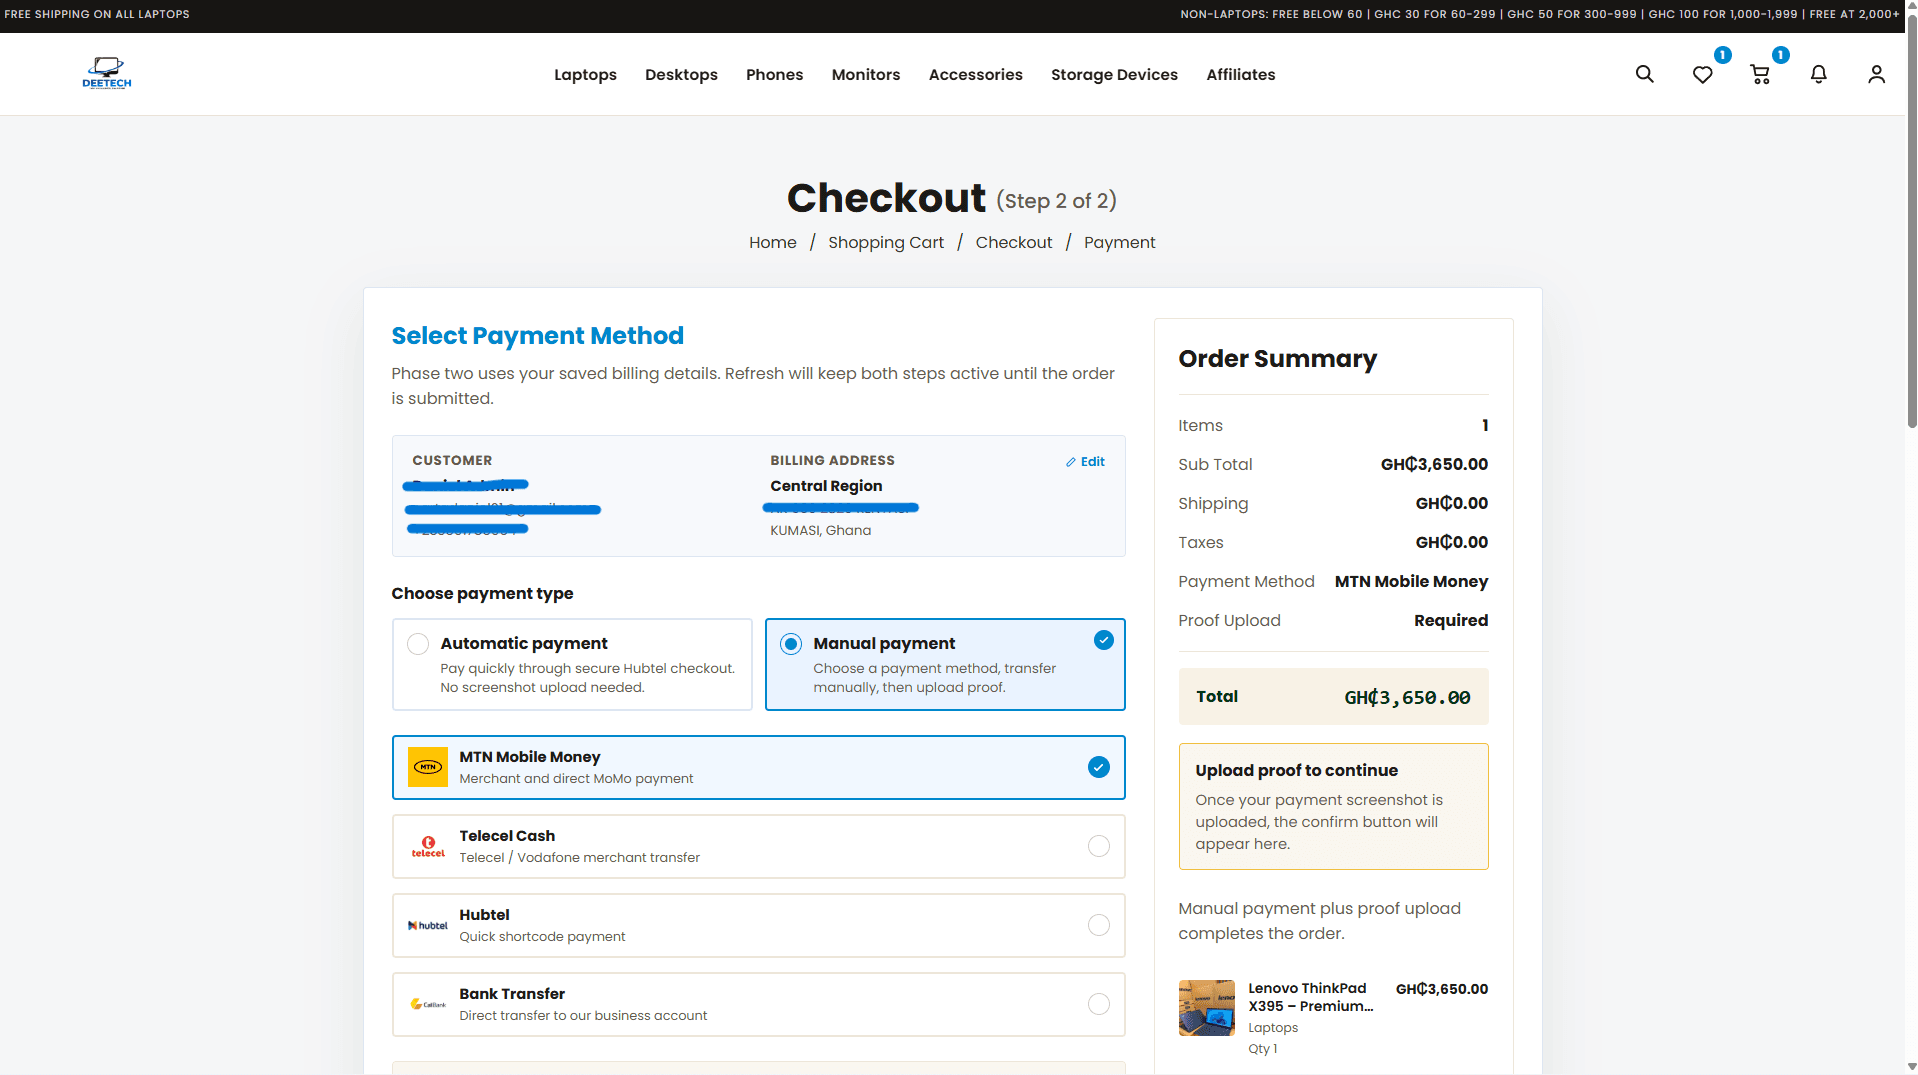The height and width of the screenshot is (1075, 1918).
Task: Click the Upload proof to continue notice
Action: click(1333, 806)
